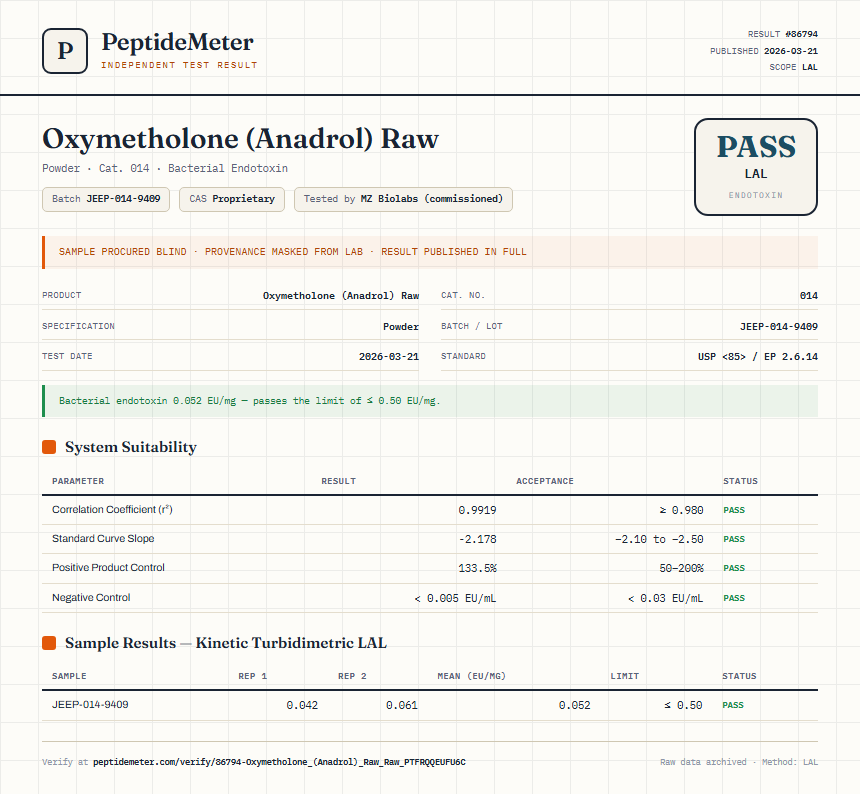This screenshot has height=794, width=860.
Task: Click the result < 0.005 EU/mL
Action: click(x=455, y=598)
